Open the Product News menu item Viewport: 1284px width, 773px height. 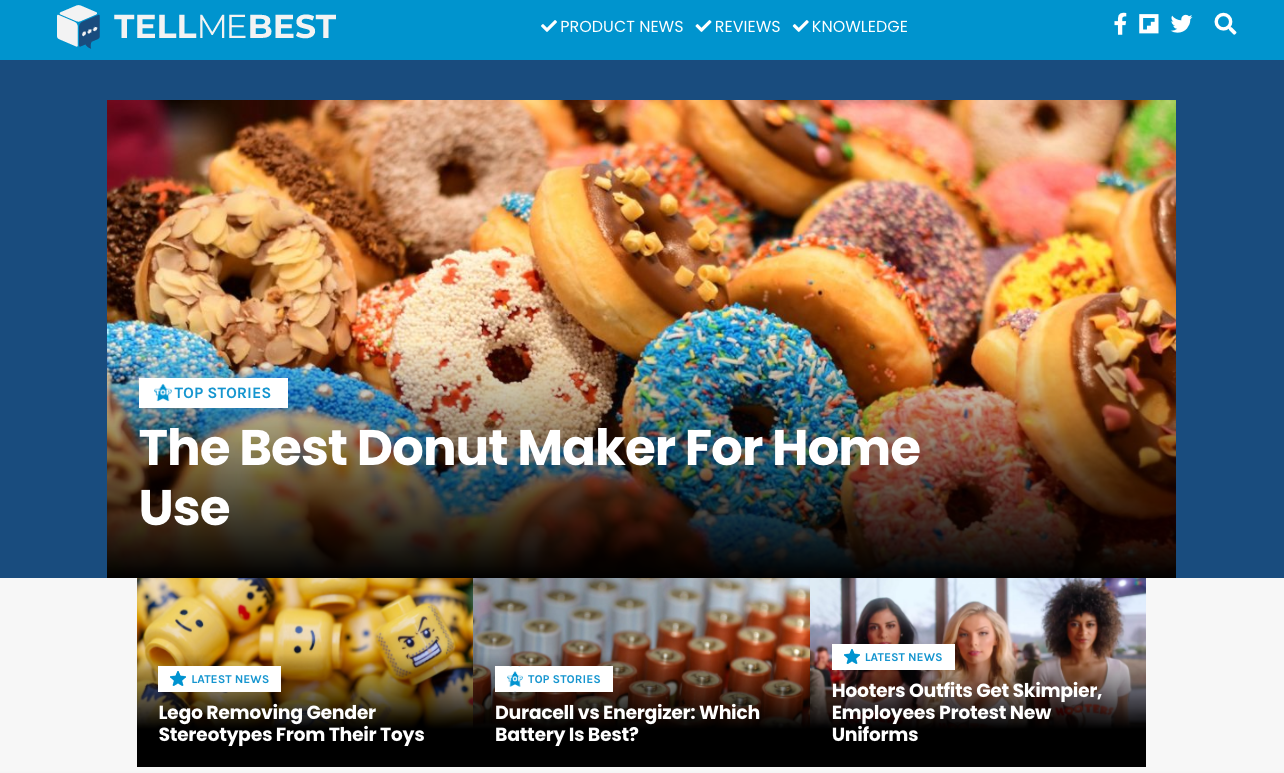[612, 27]
